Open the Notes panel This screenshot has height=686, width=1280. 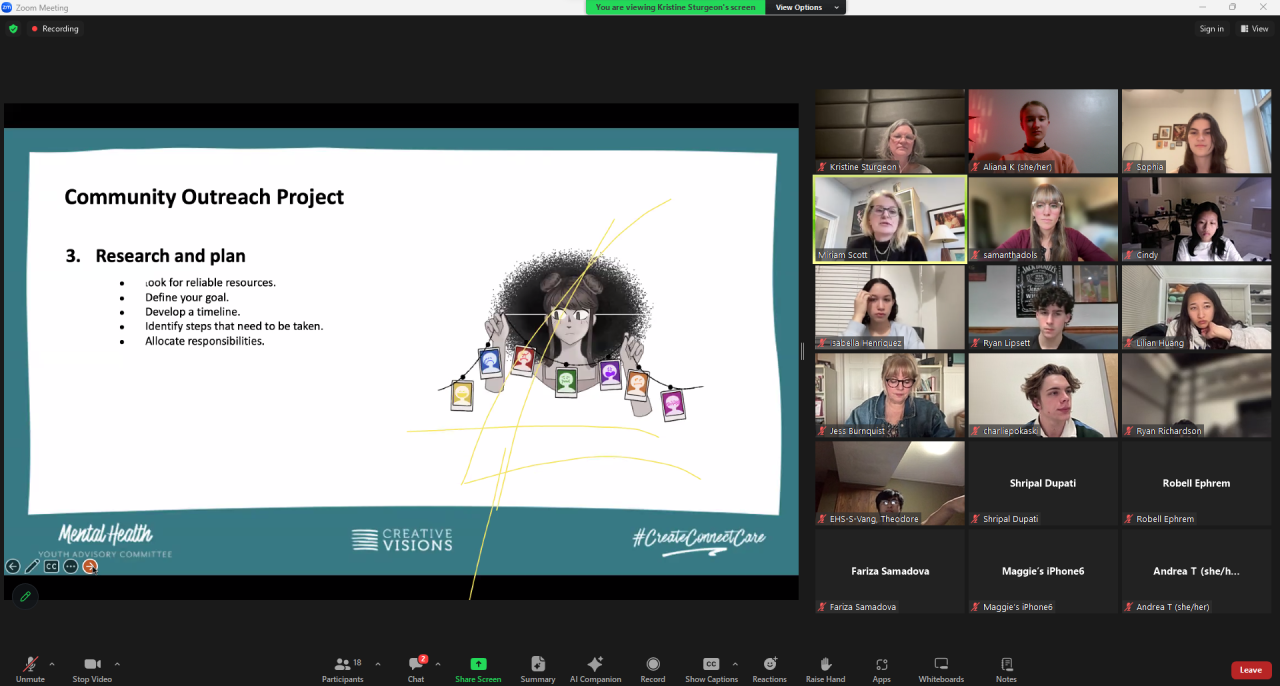point(1006,669)
